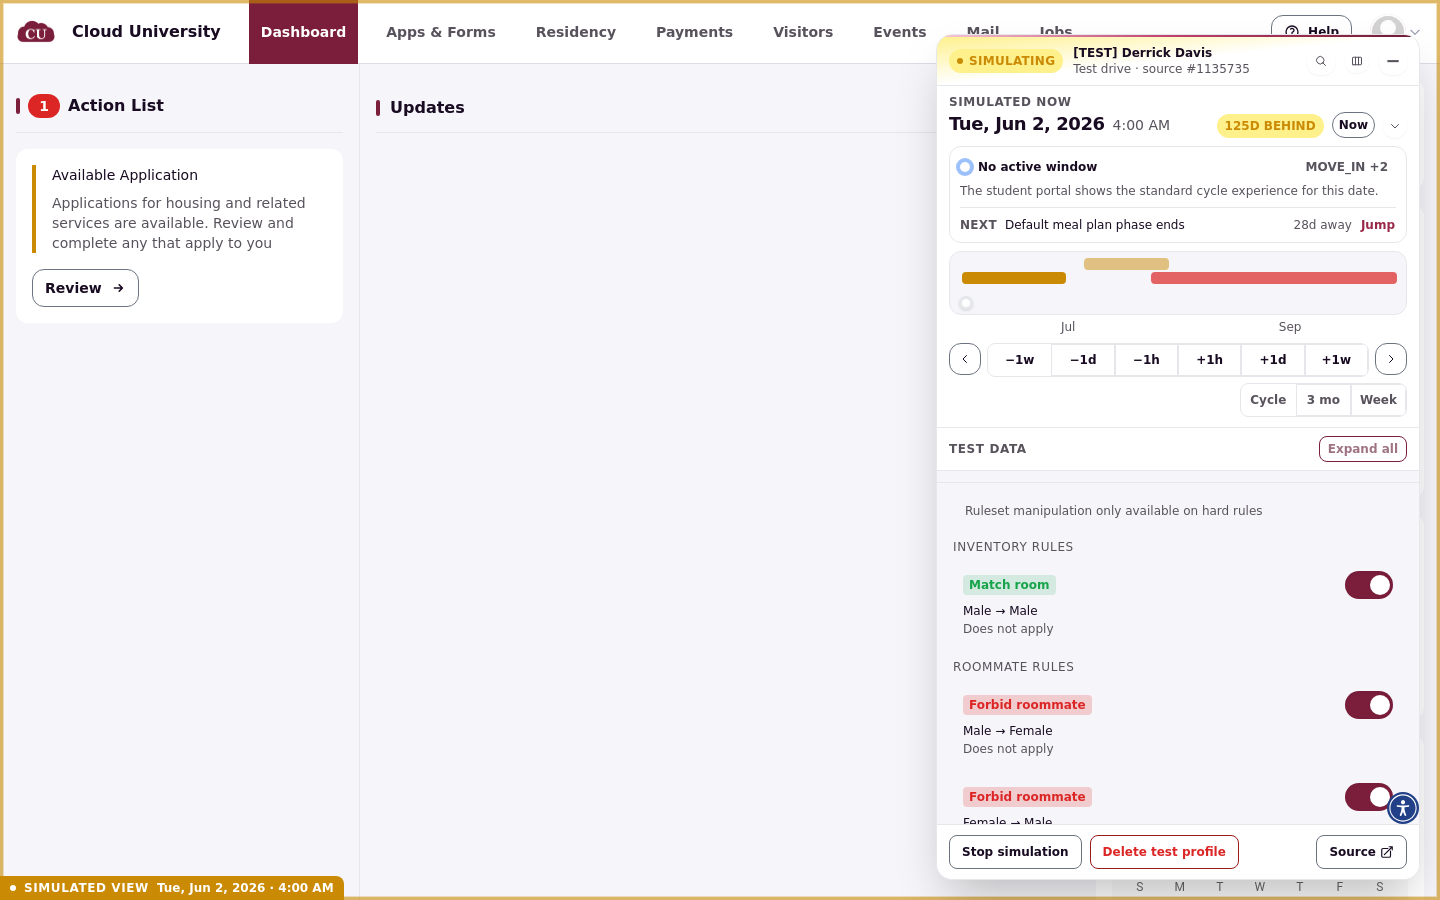Open the Visitors tab
Viewport: 1440px width, 900px height.
pyautogui.click(x=803, y=32)
